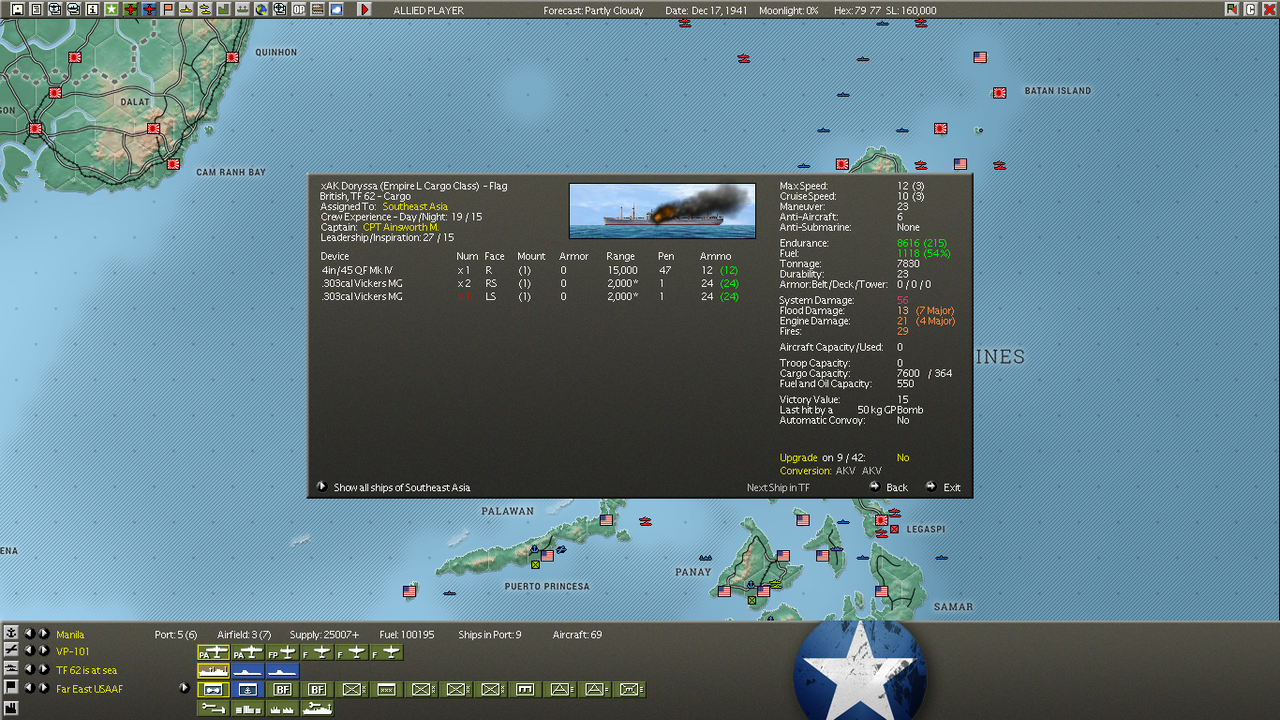
Task: Click the red end-turn arrow icon
Action: click(365, 9)
